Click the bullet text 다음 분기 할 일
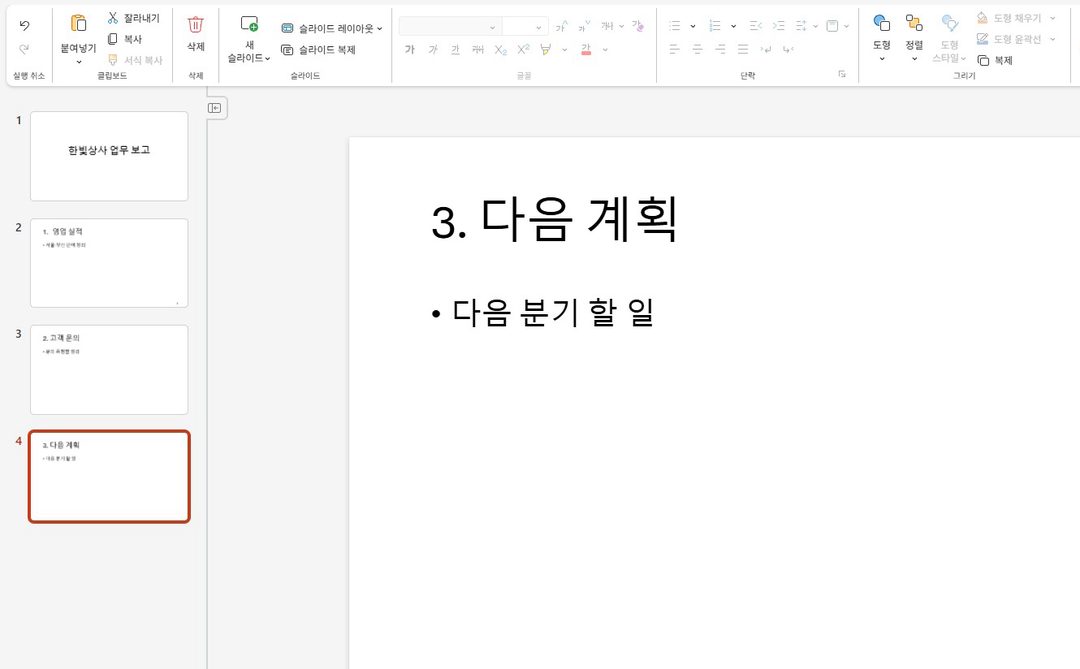1080x669 pixels. click(552, 312)
